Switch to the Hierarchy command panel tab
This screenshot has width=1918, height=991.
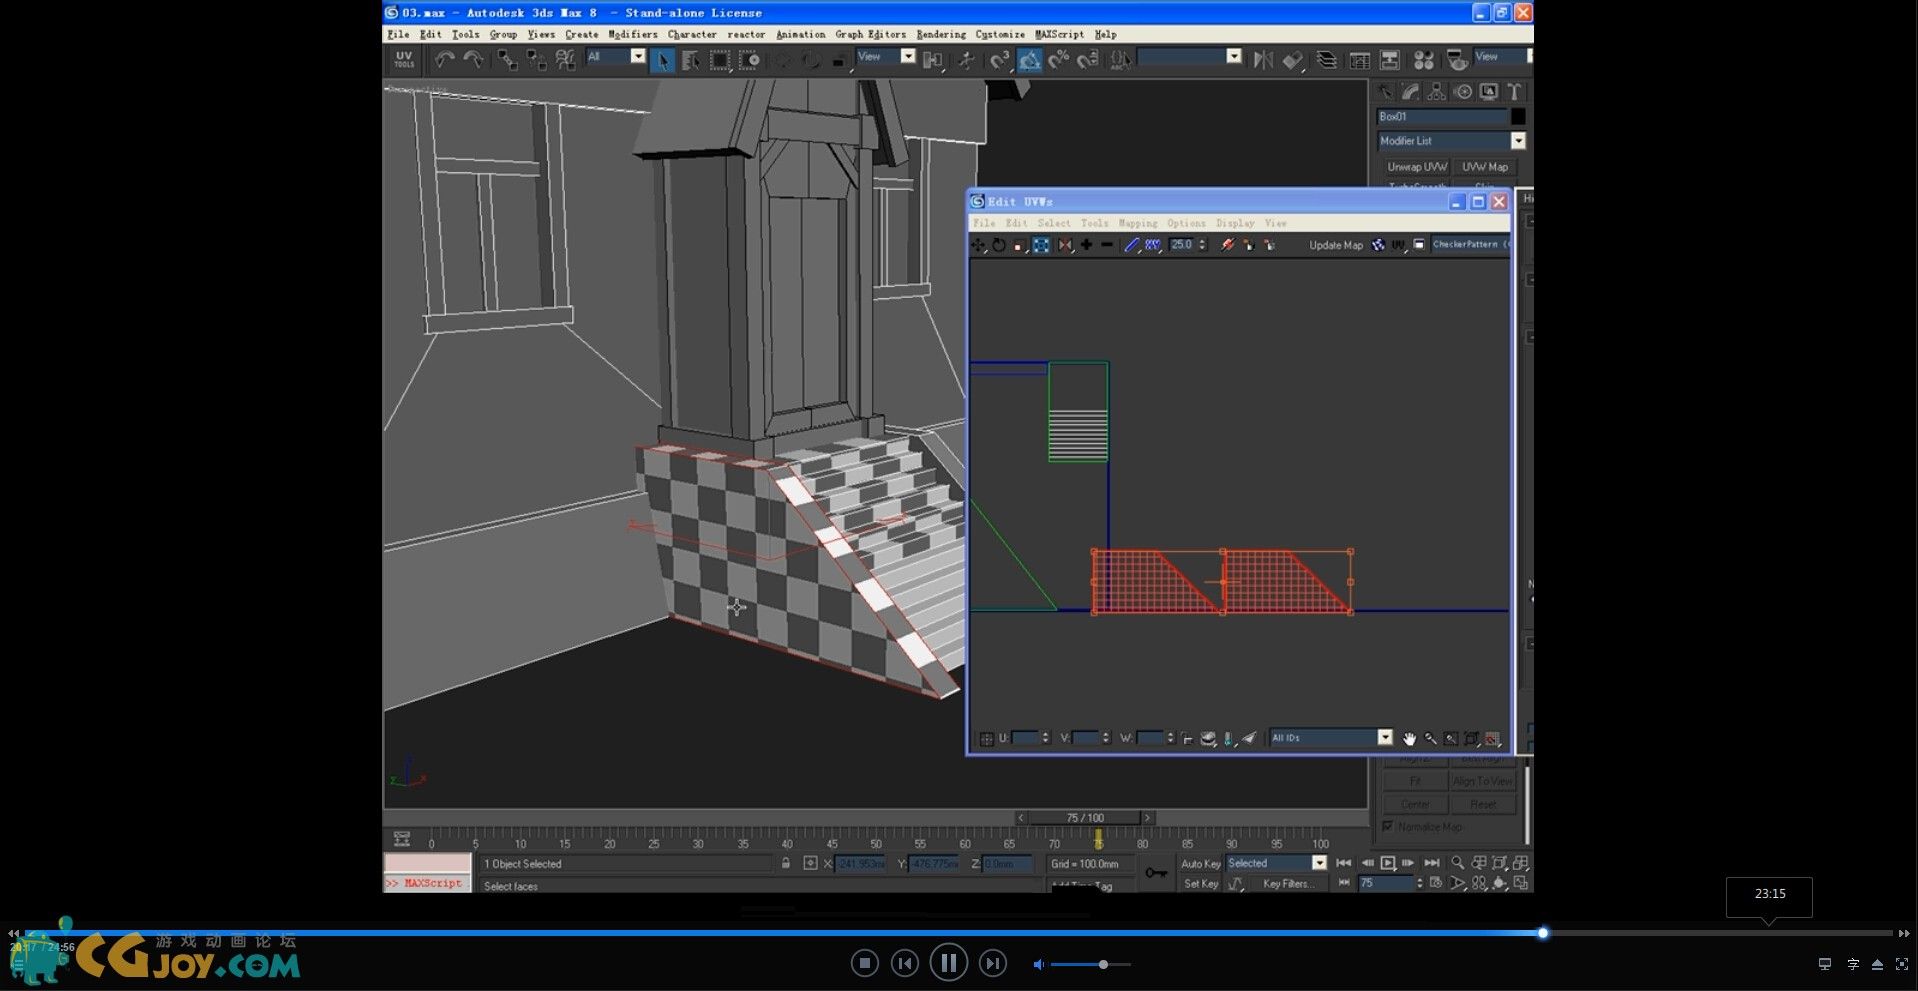[1436, 92]
